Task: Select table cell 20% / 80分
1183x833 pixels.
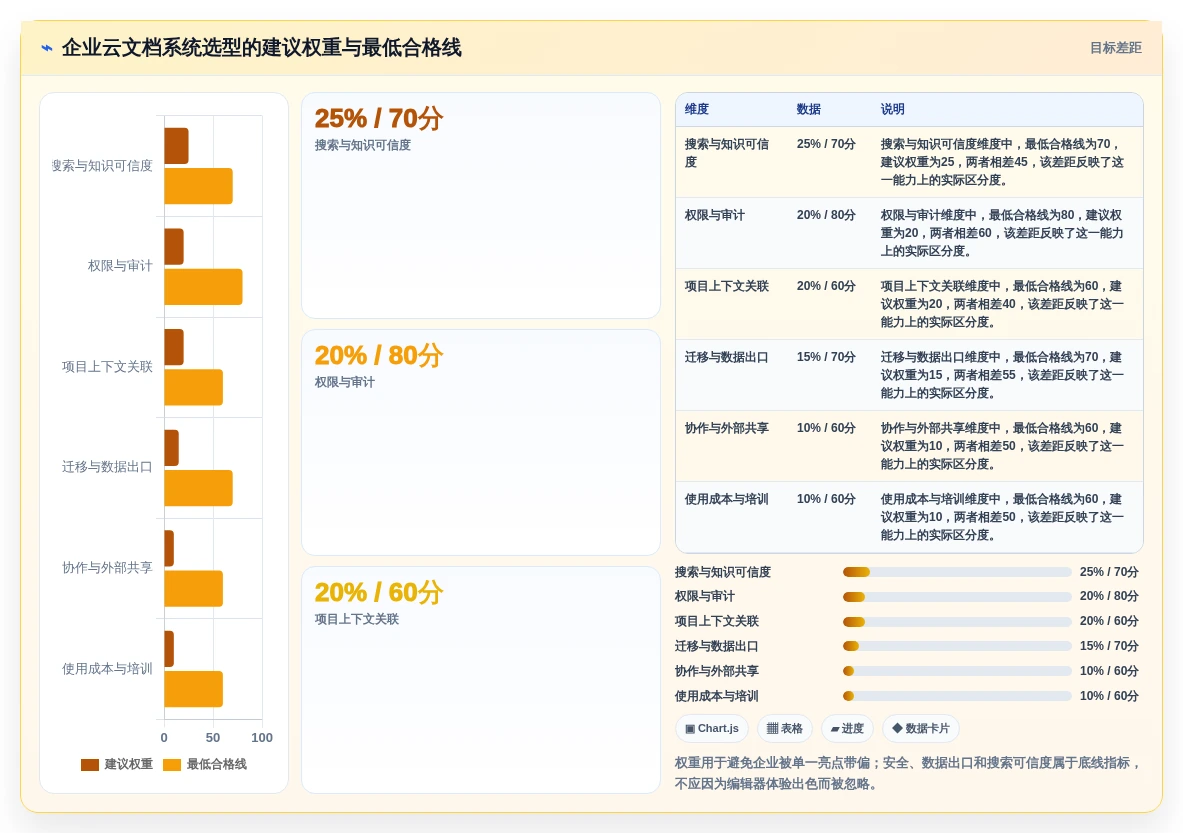Action: 826,215
